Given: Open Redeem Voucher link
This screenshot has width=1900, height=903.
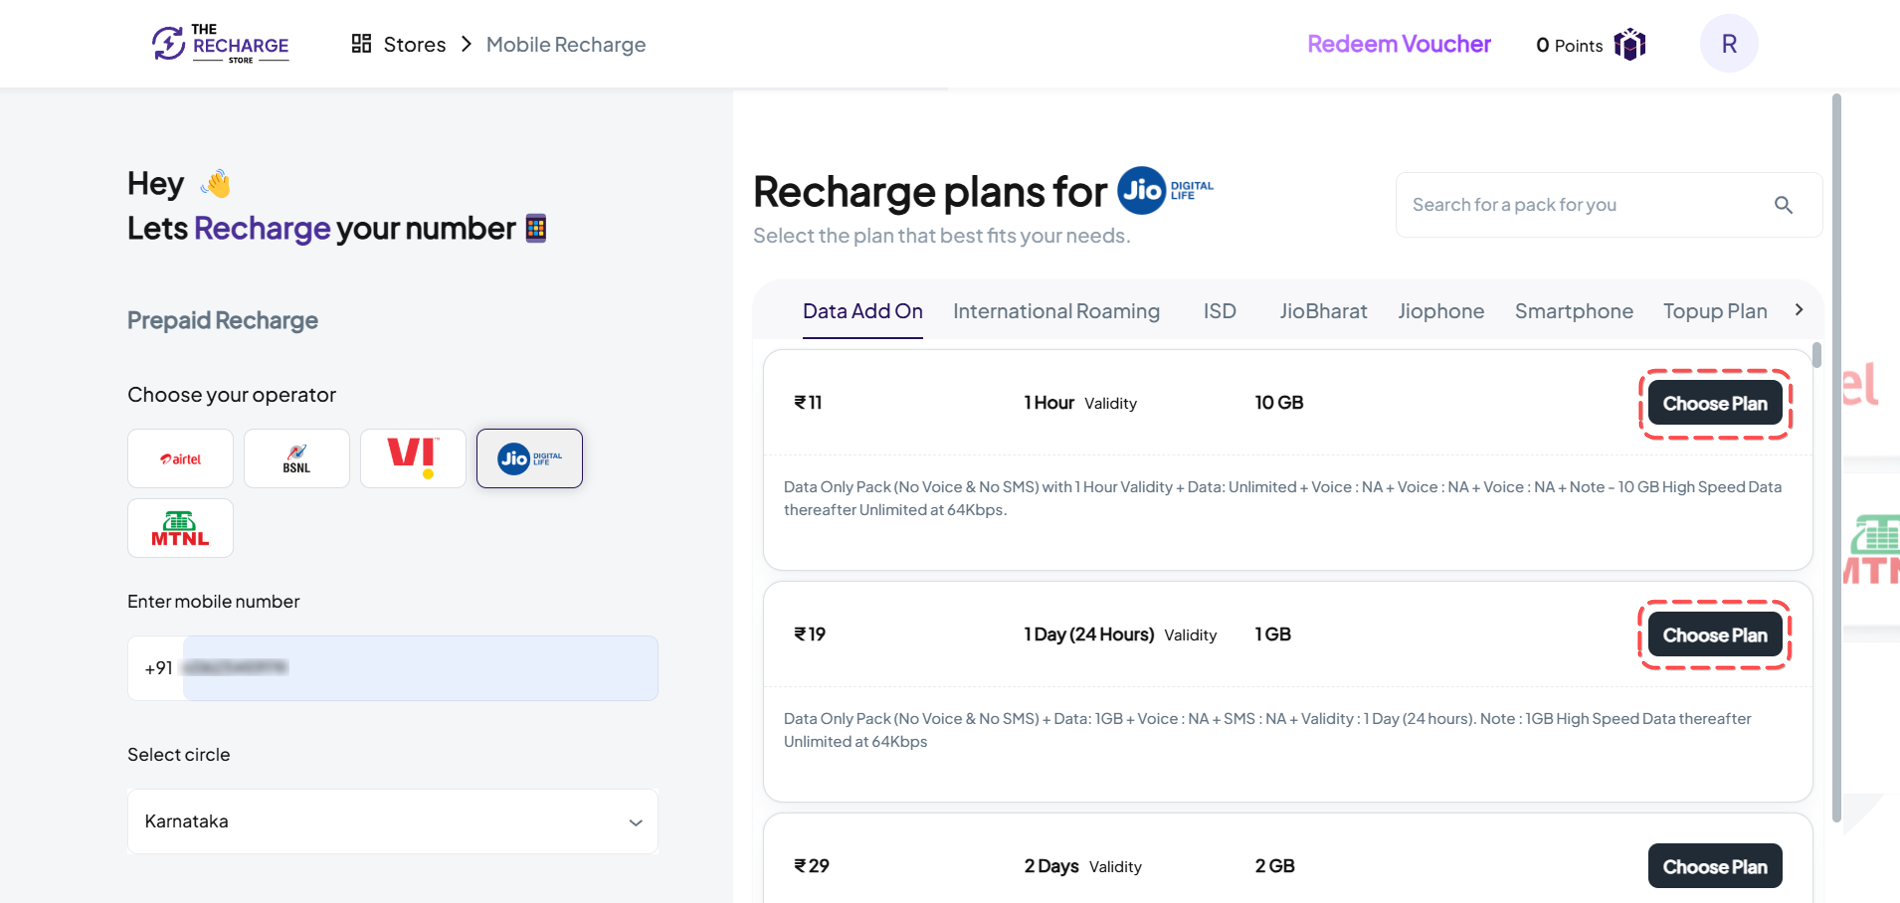Looking at the screenshot, I should pos(1398,44).
